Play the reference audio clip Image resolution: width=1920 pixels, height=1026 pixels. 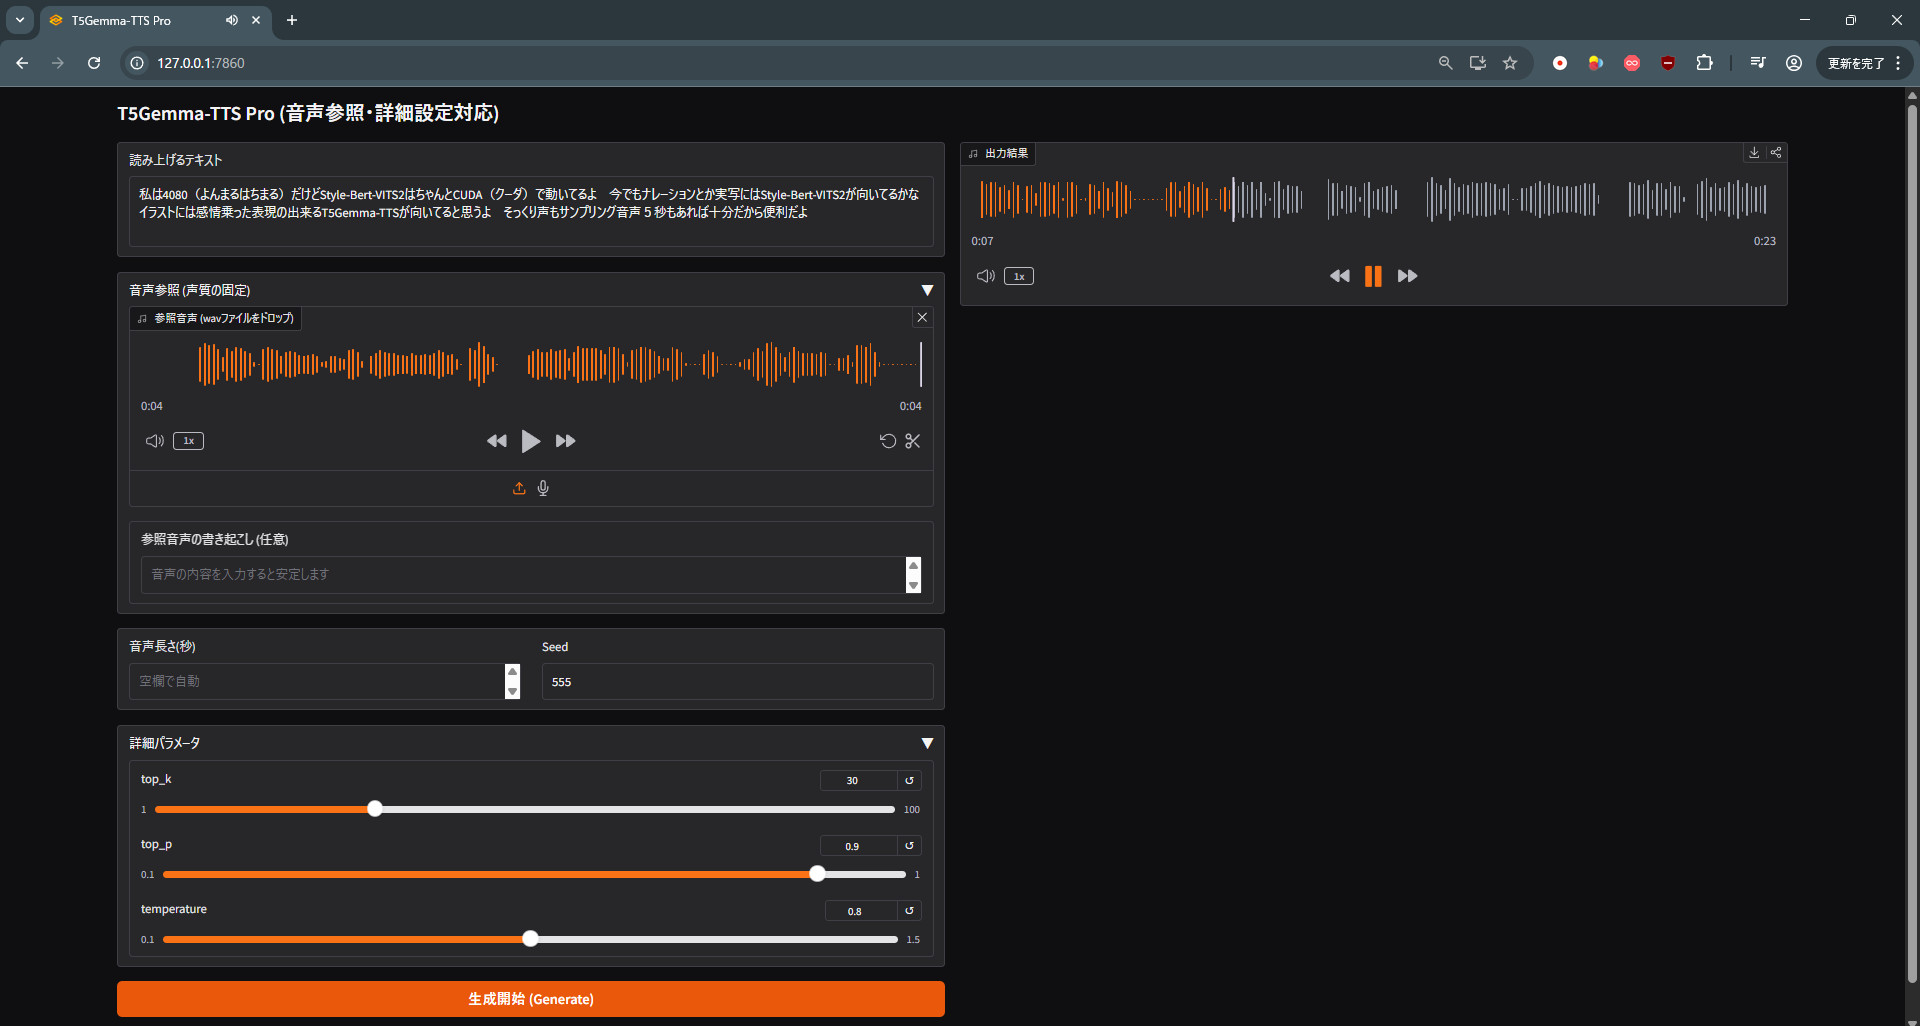click(x=530, y=441)
